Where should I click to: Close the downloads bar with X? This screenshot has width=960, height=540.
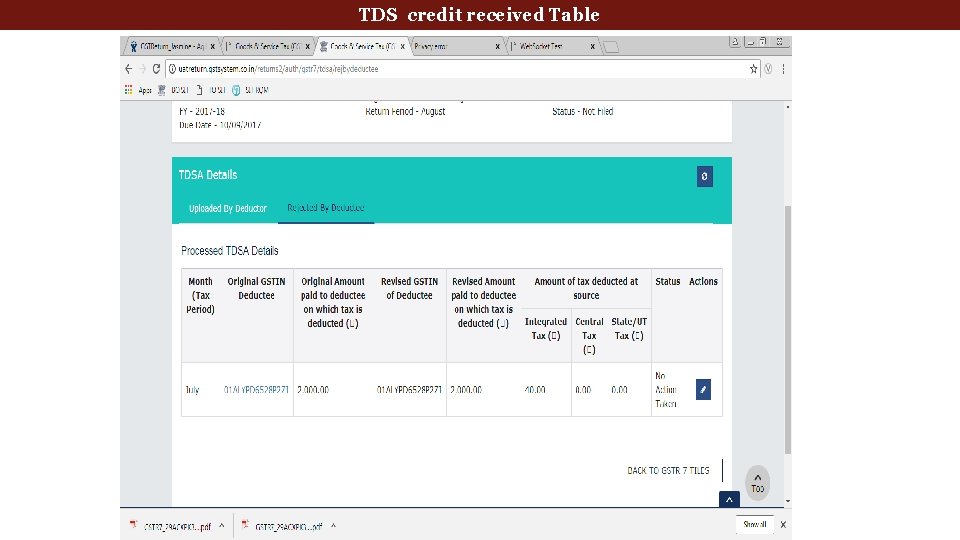click(783, 525)
